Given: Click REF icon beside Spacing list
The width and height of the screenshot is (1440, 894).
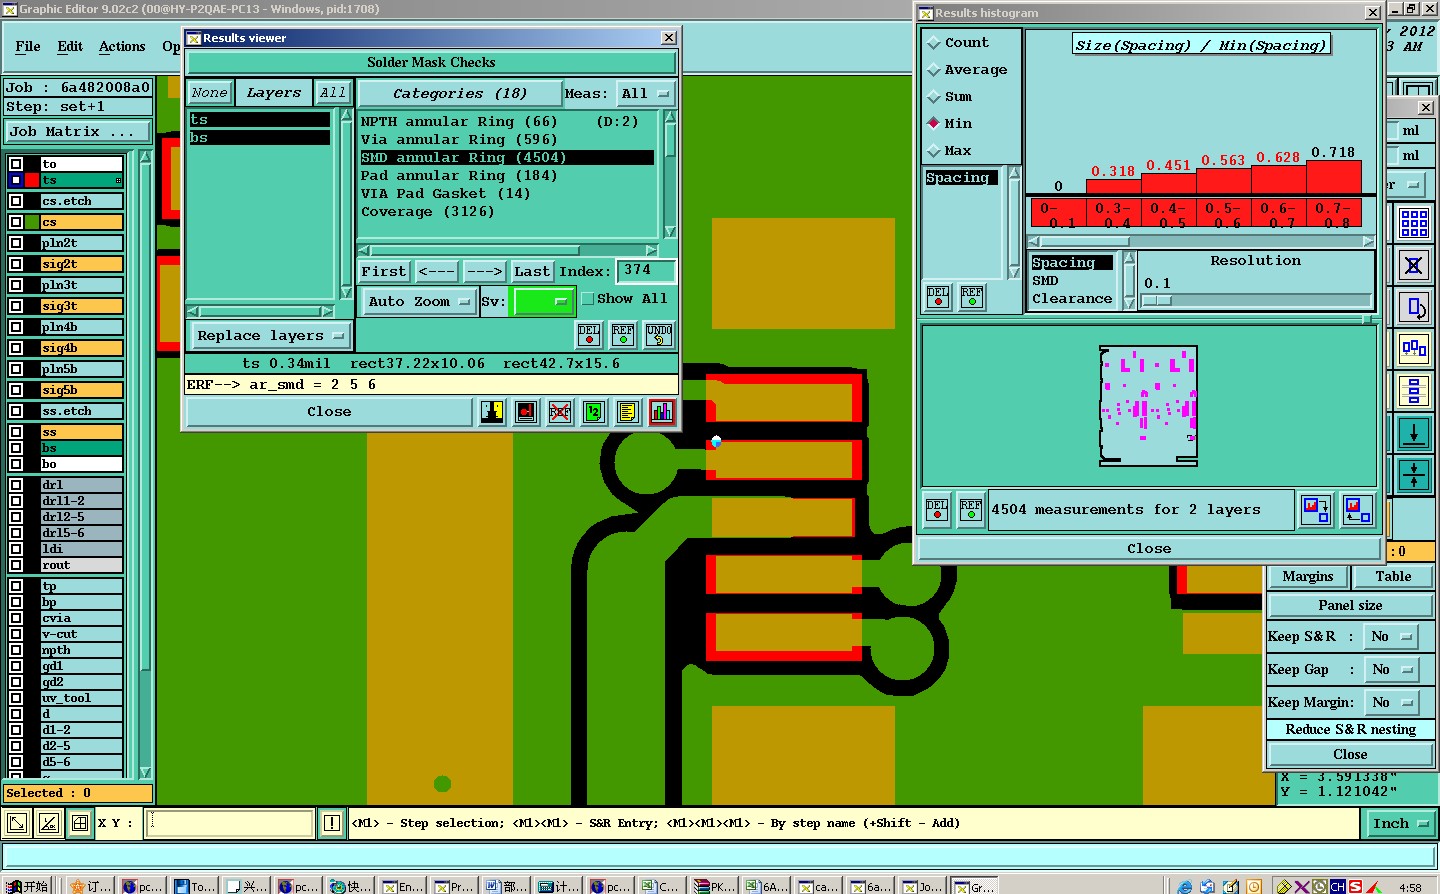Looking at the screenshot, I should pos(972,297).
